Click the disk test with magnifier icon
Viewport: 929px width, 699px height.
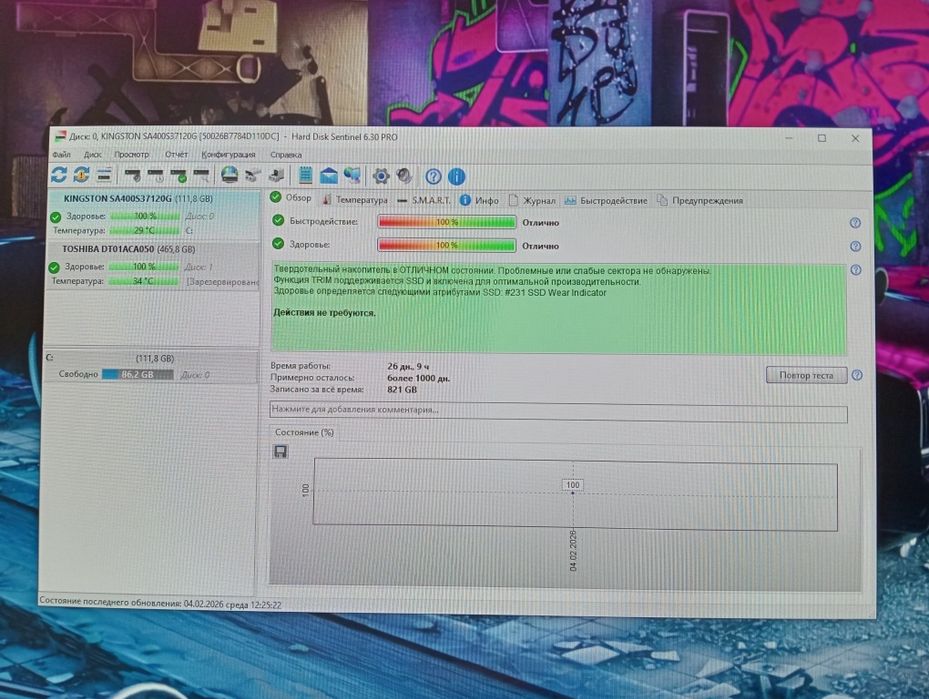[x=201, y=175]
